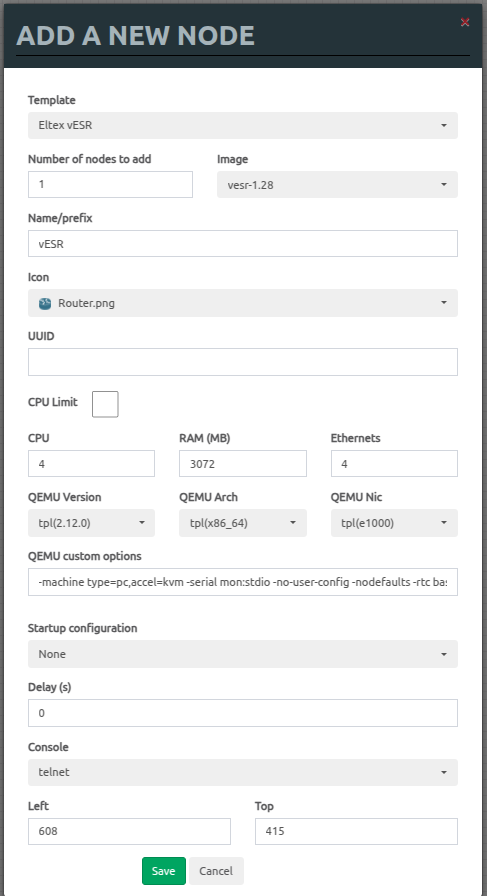
Task: Click the Cancel button
Action: 216,871
